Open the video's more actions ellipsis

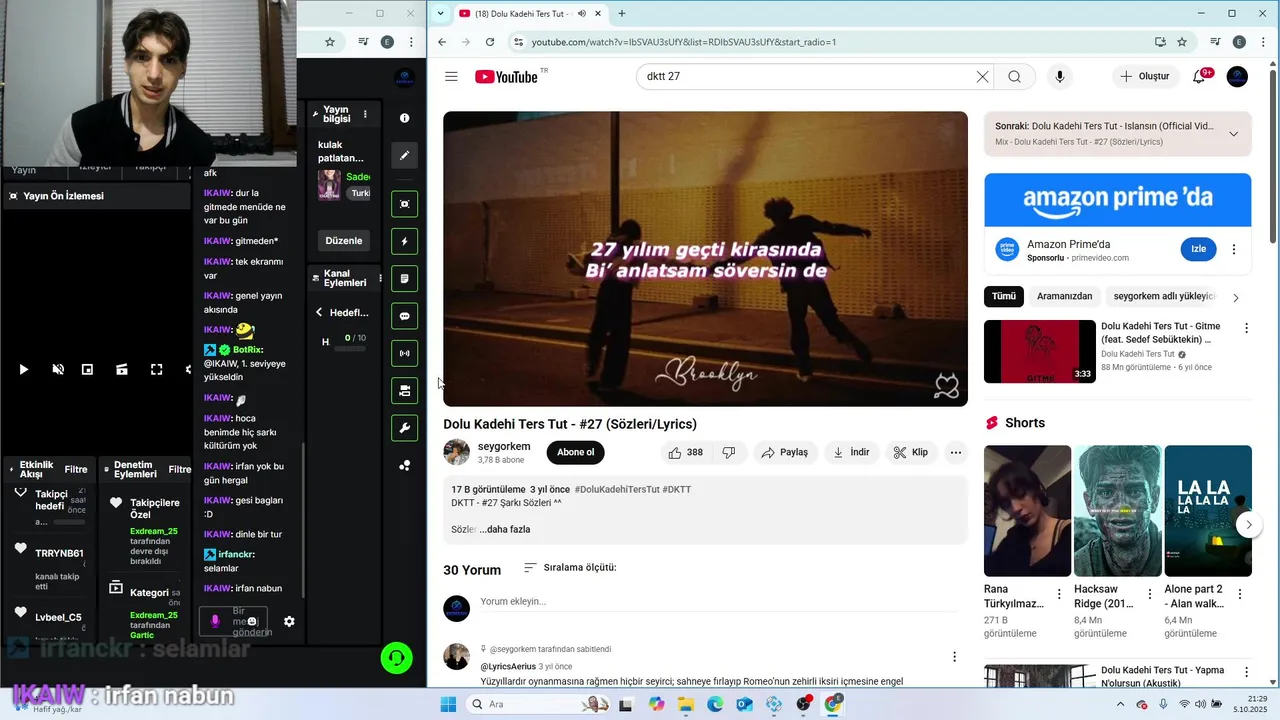[956, 452]
